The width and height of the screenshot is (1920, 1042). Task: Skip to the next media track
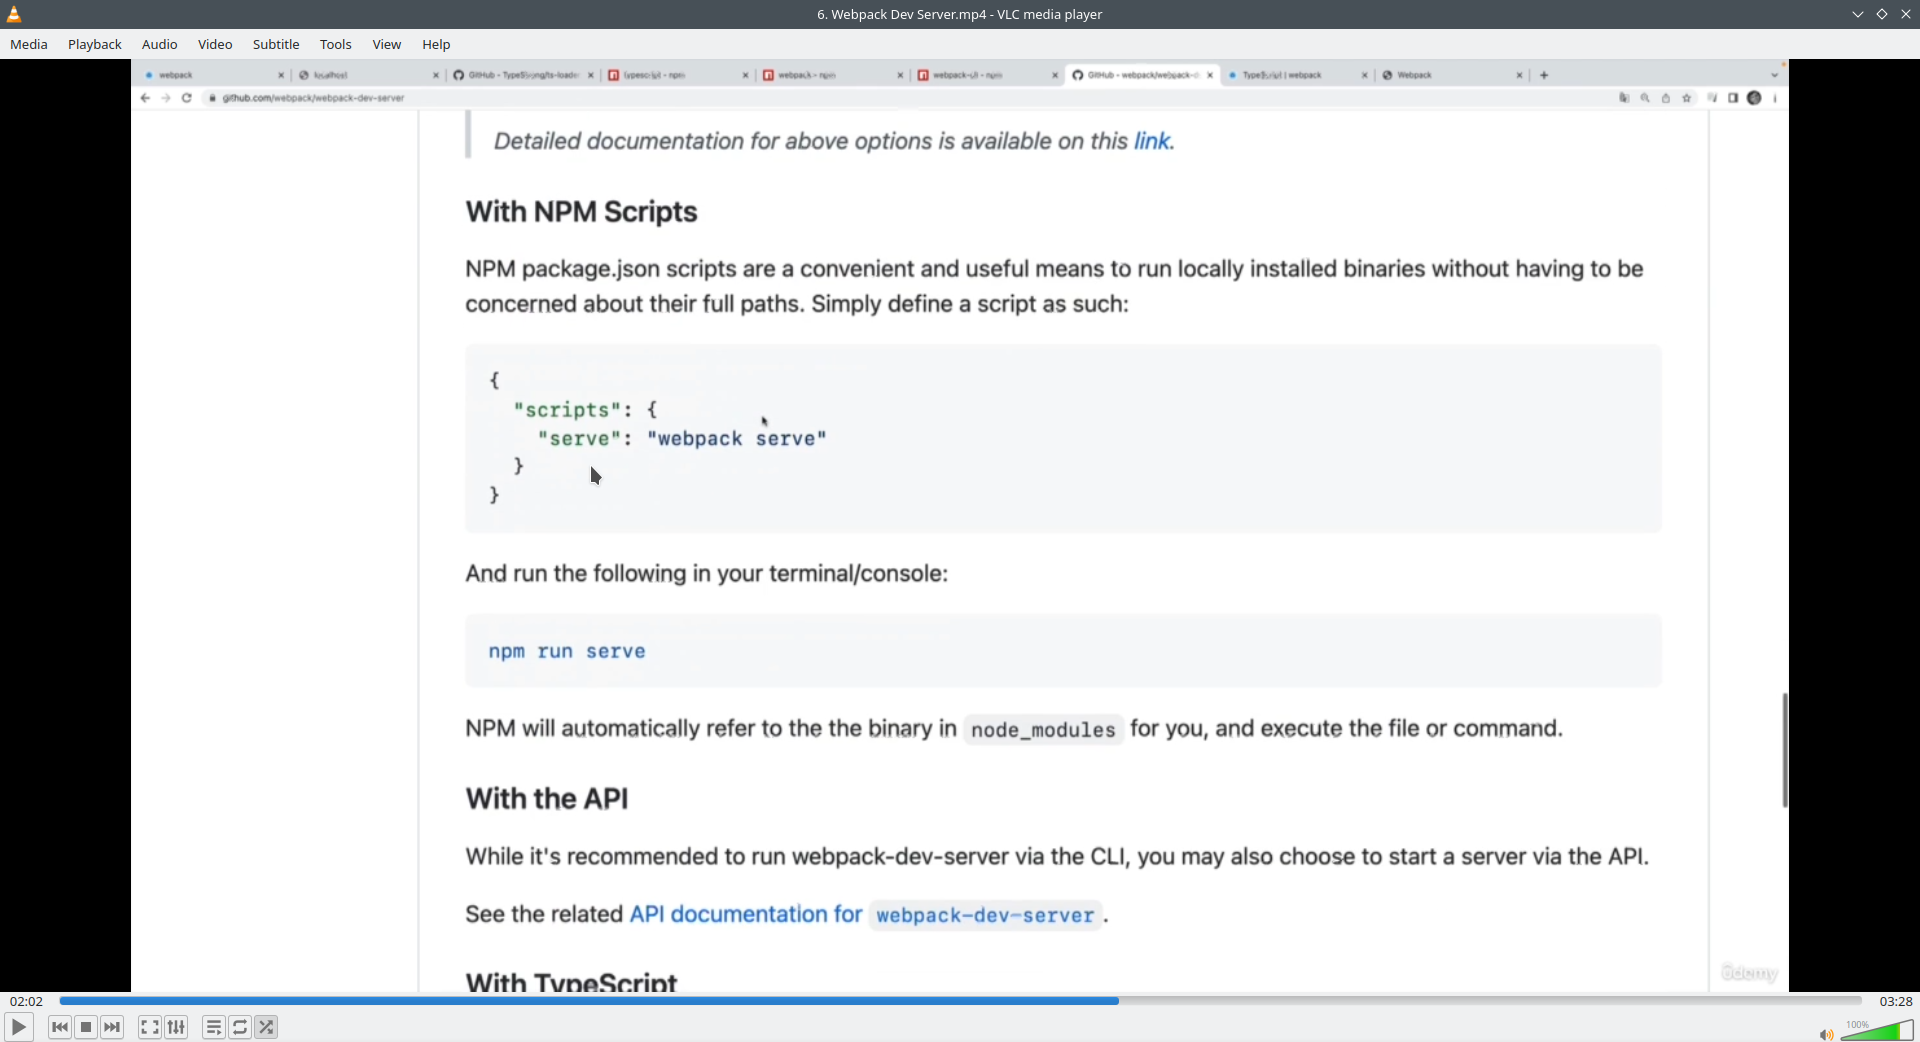pos(113,1027)
